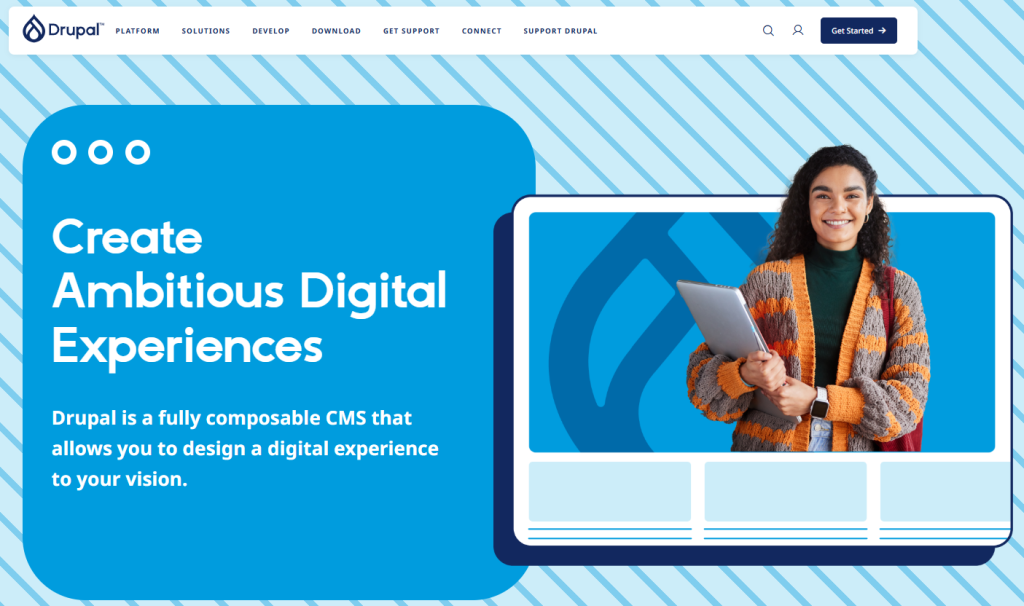1024x606 pixels.
Task: Expand the Solutions menu
Action: (206, 31)
